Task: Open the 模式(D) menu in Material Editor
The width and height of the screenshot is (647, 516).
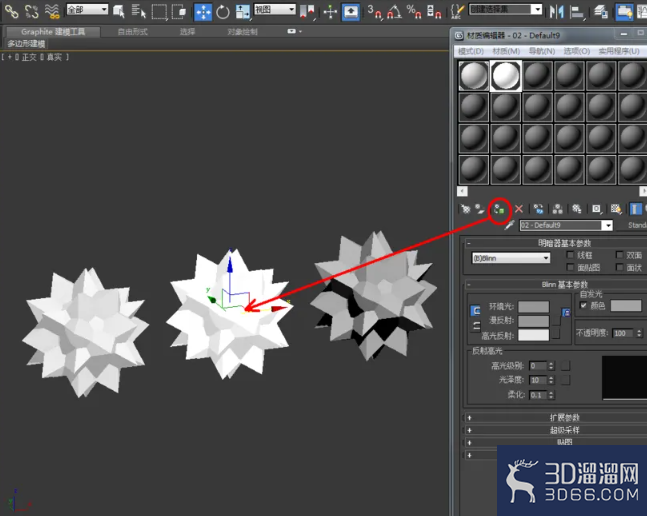Action: (x=471, y=51)
